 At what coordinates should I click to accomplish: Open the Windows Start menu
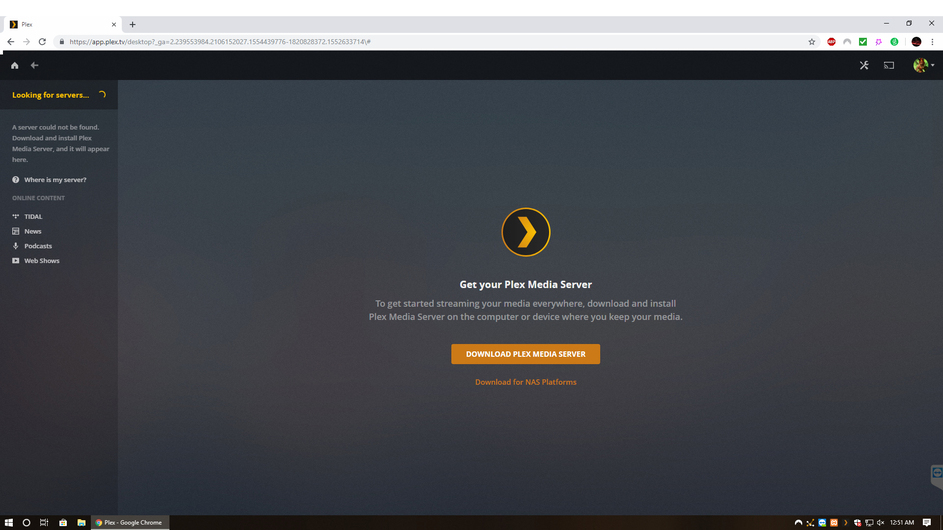[x=8, y=522]
